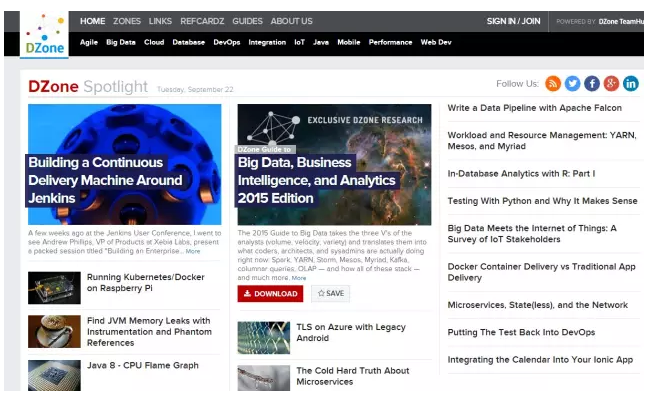The height and width of the screenshot is (395, 648).
Task: Open the RSS feed icon
Action: point(553,83)
